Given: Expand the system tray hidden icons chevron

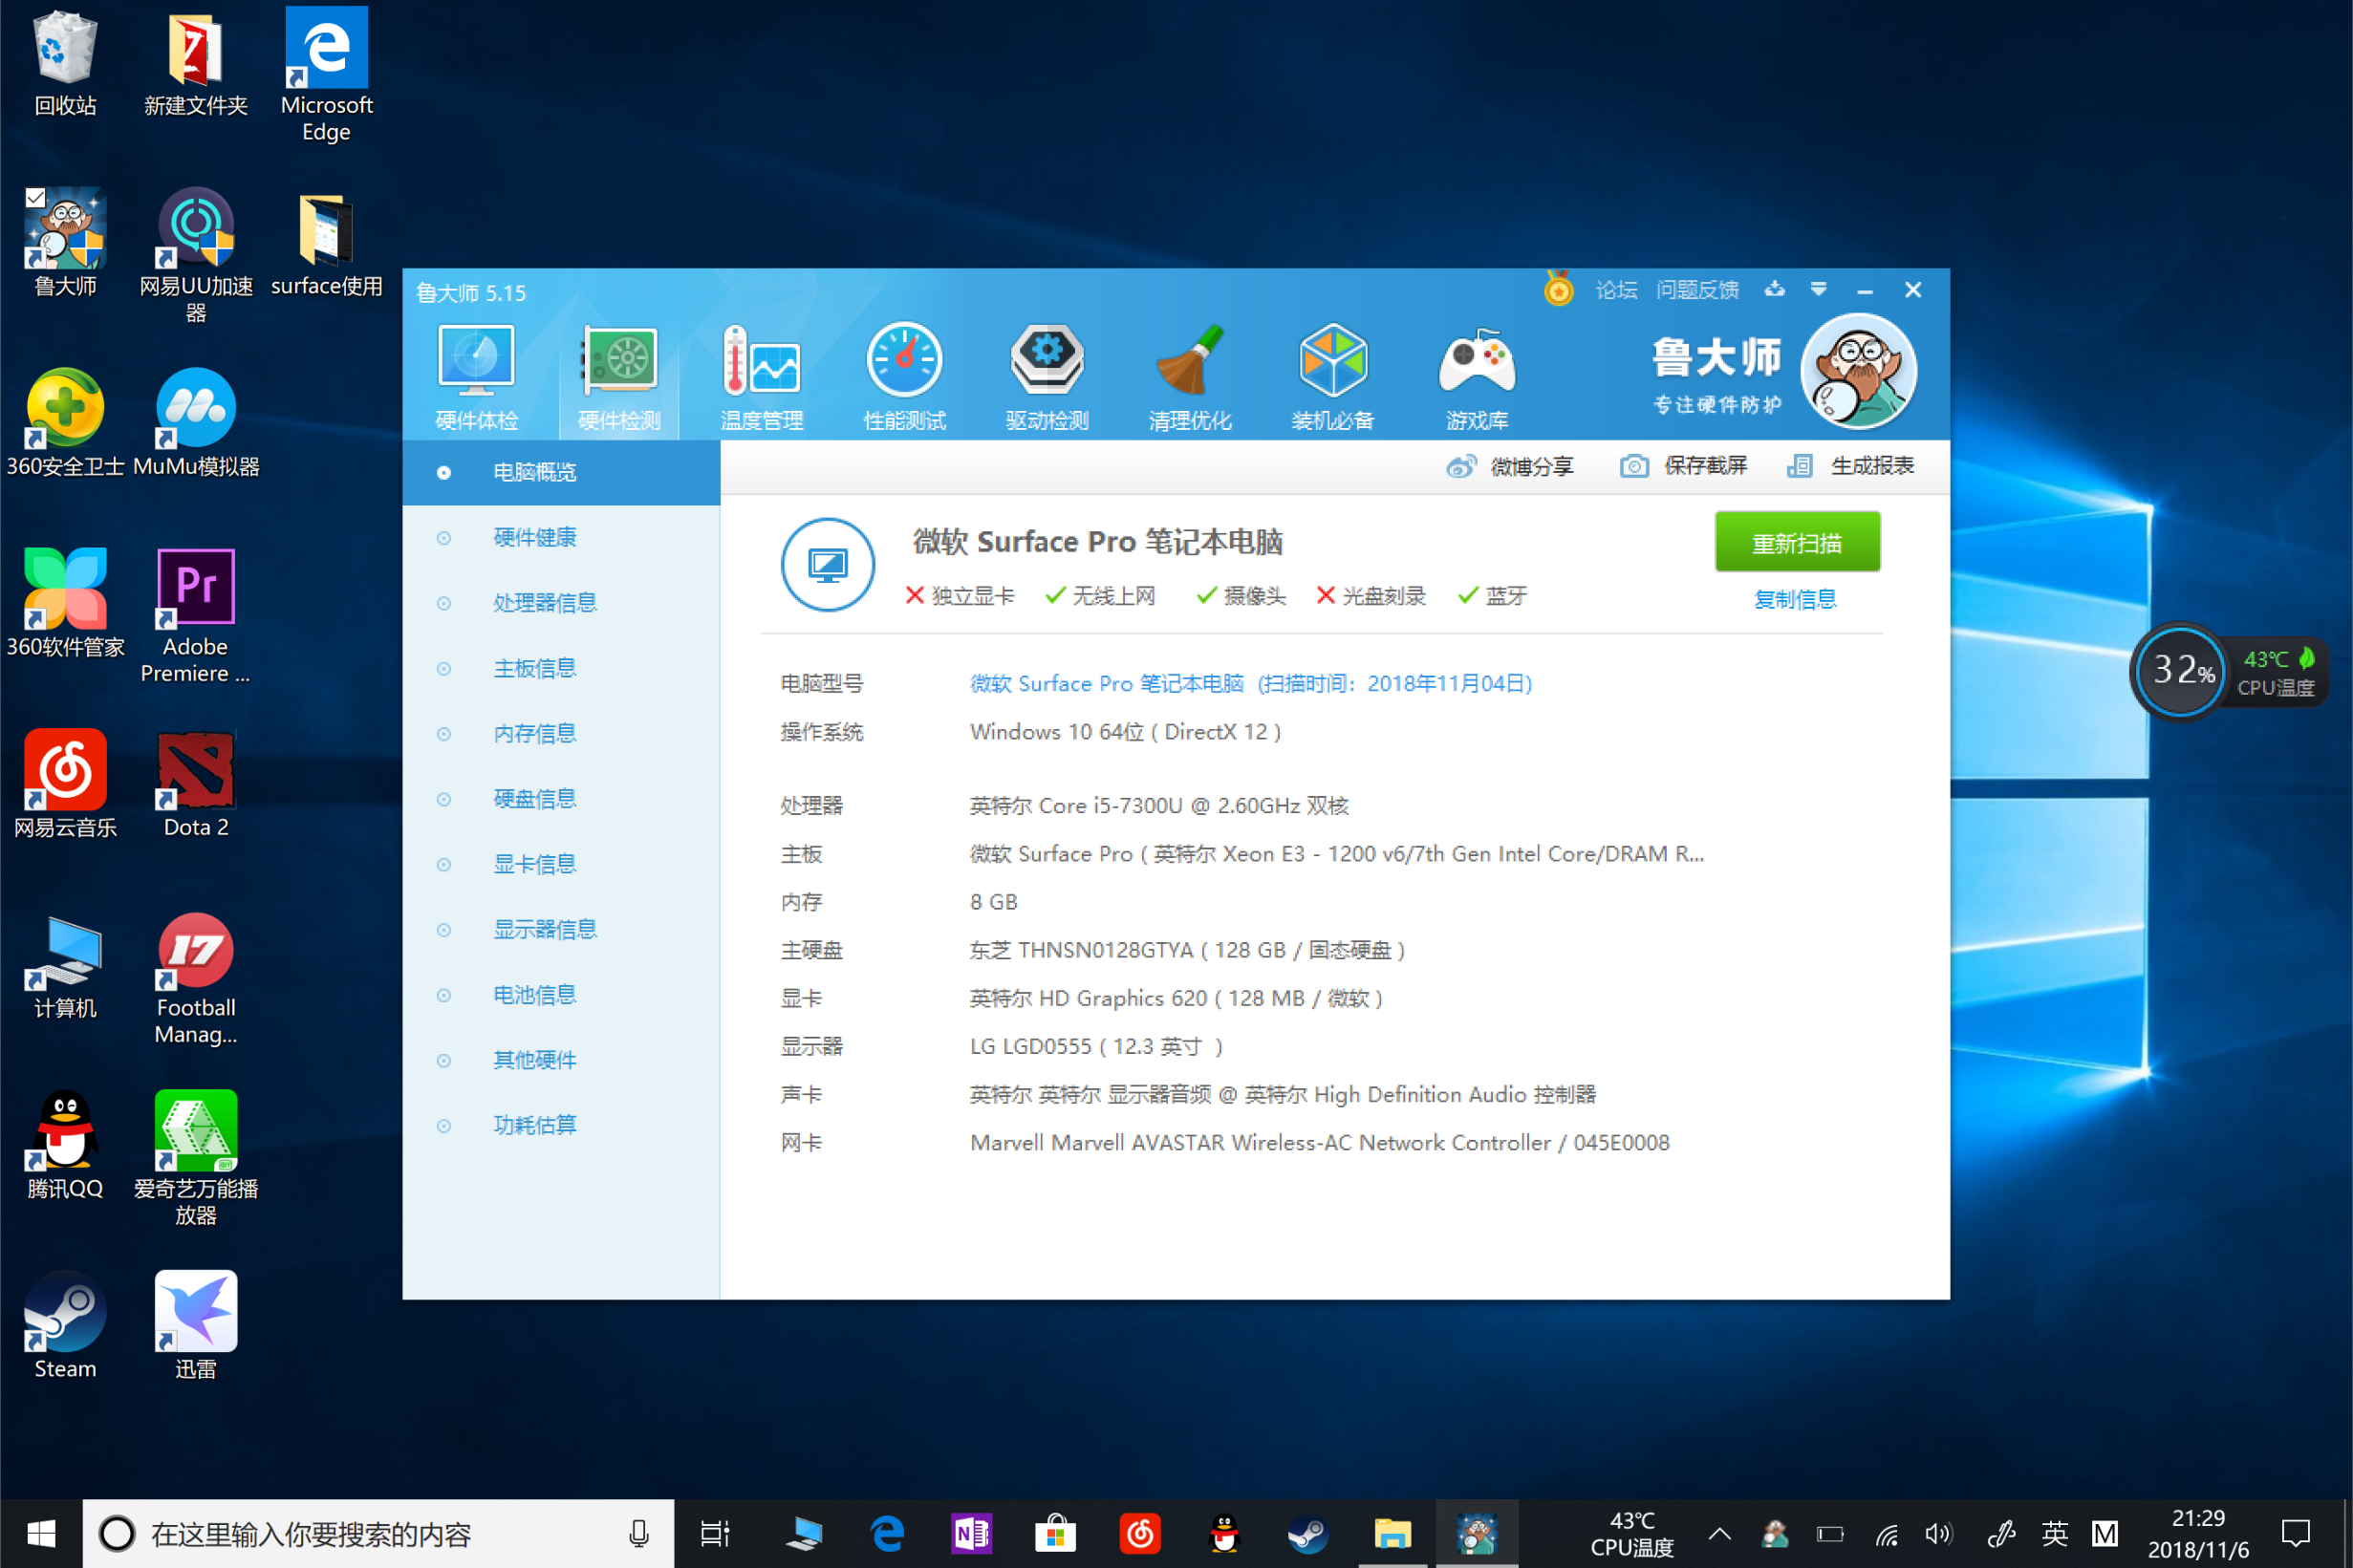Looking at the screenshot, I should tap(1719, 1533).
